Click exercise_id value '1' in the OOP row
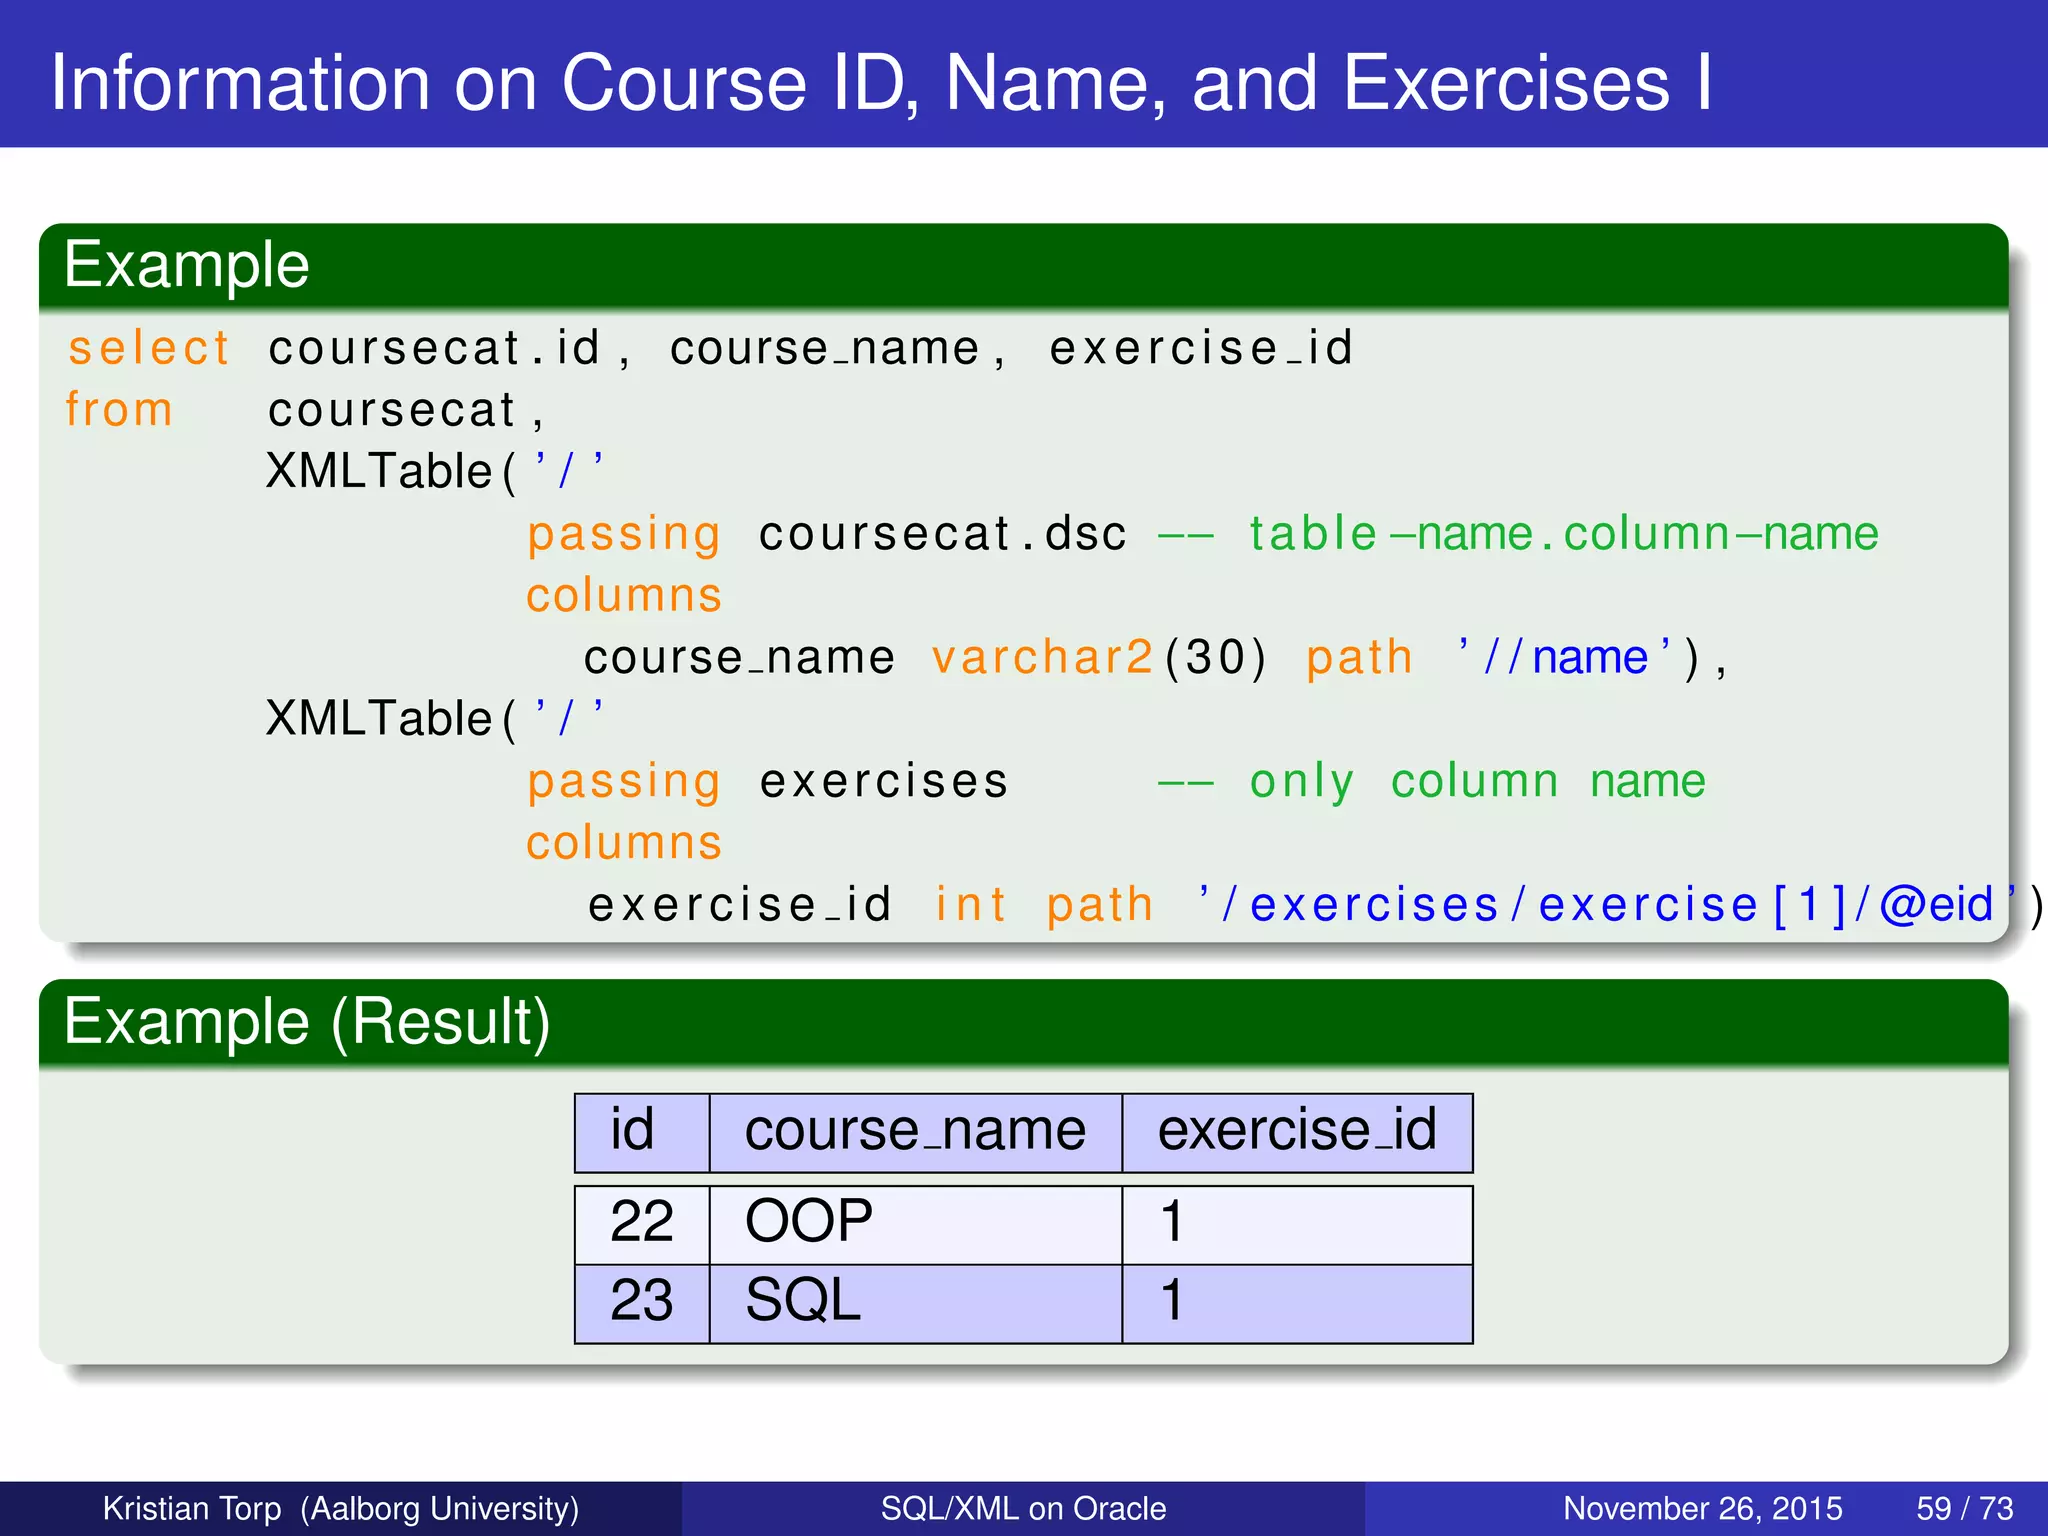The width and height of the screenshot is (2048, 1536). pos(1297,1224)
